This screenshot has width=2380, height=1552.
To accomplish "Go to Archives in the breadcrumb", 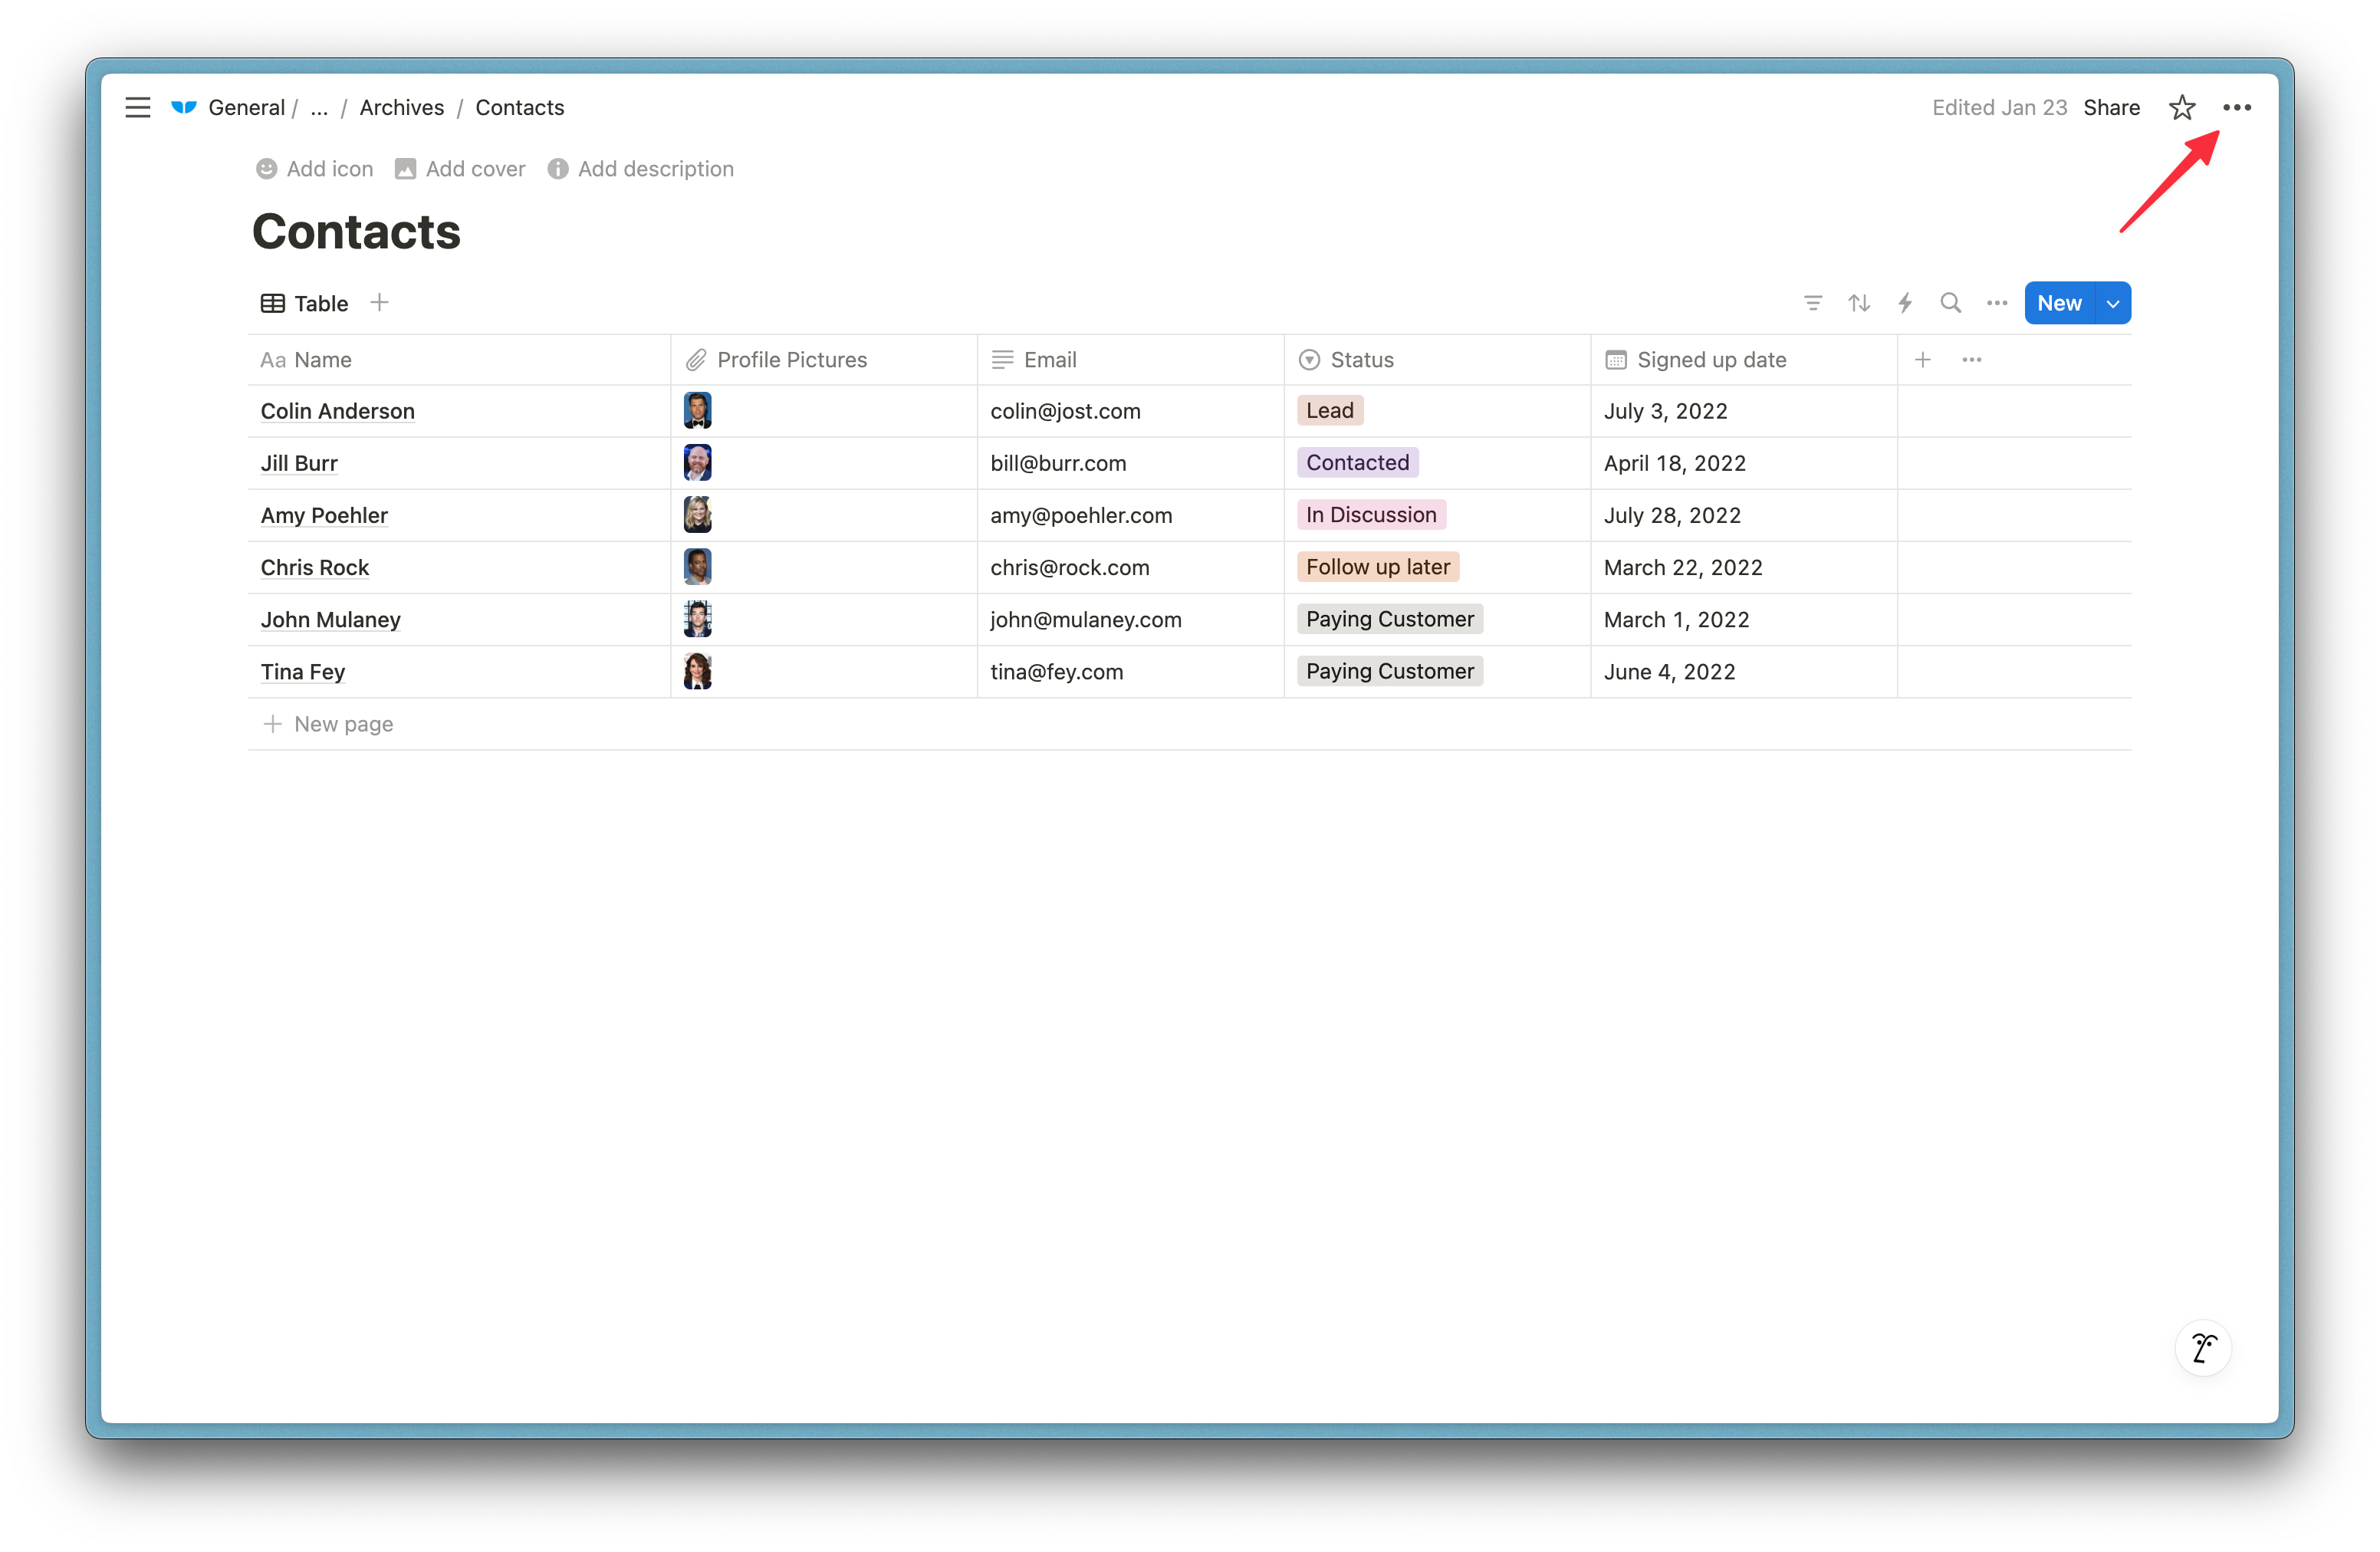I will coord(402,108).
